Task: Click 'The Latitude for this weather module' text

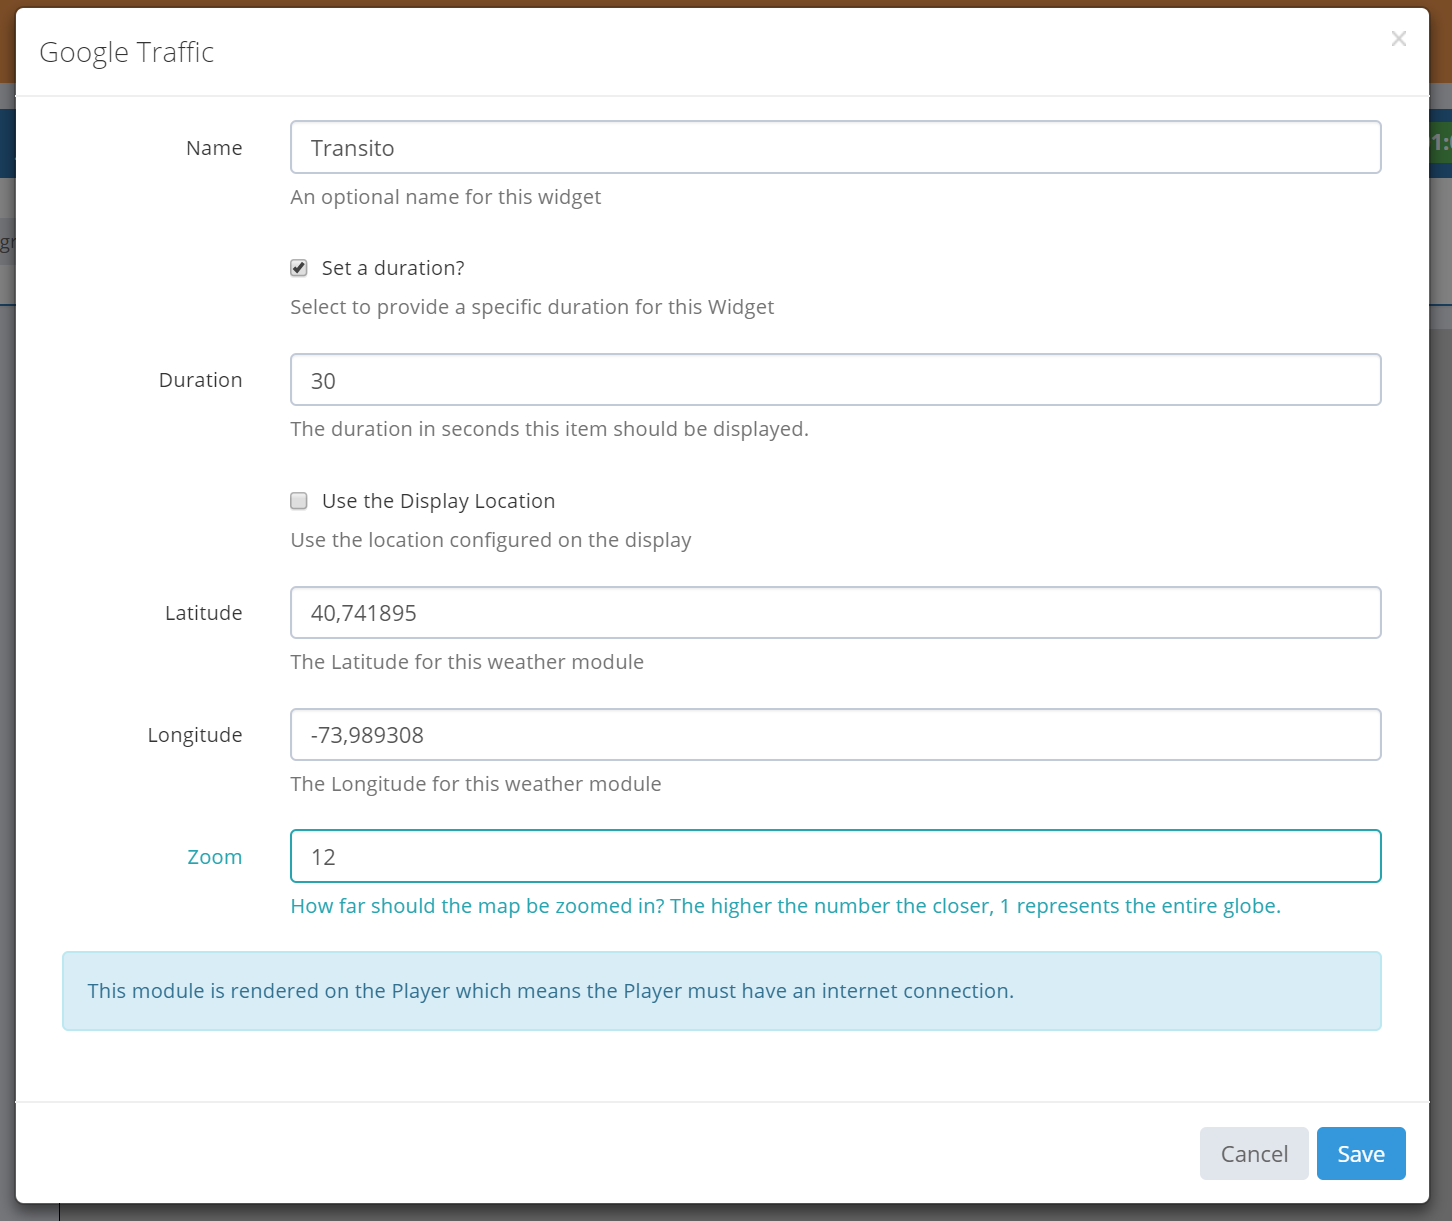Action: coord(467,662)
